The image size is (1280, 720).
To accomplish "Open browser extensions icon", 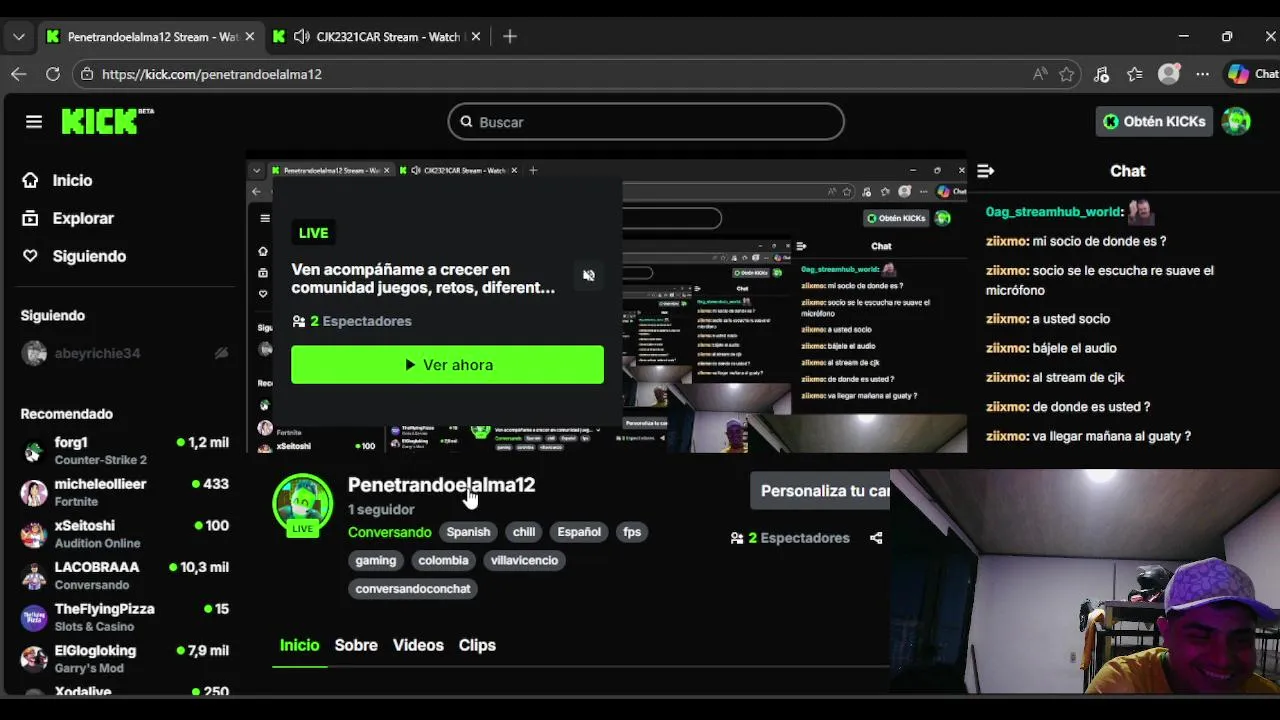I will 1101,74.
